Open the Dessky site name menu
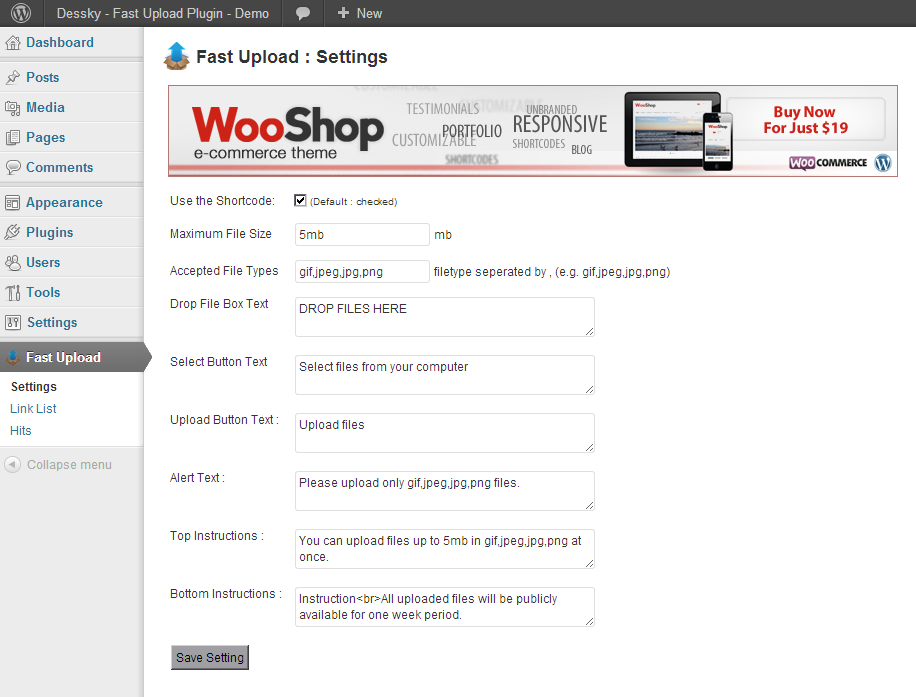This screenshot has width=916, height=697. [x=162, y=13]
